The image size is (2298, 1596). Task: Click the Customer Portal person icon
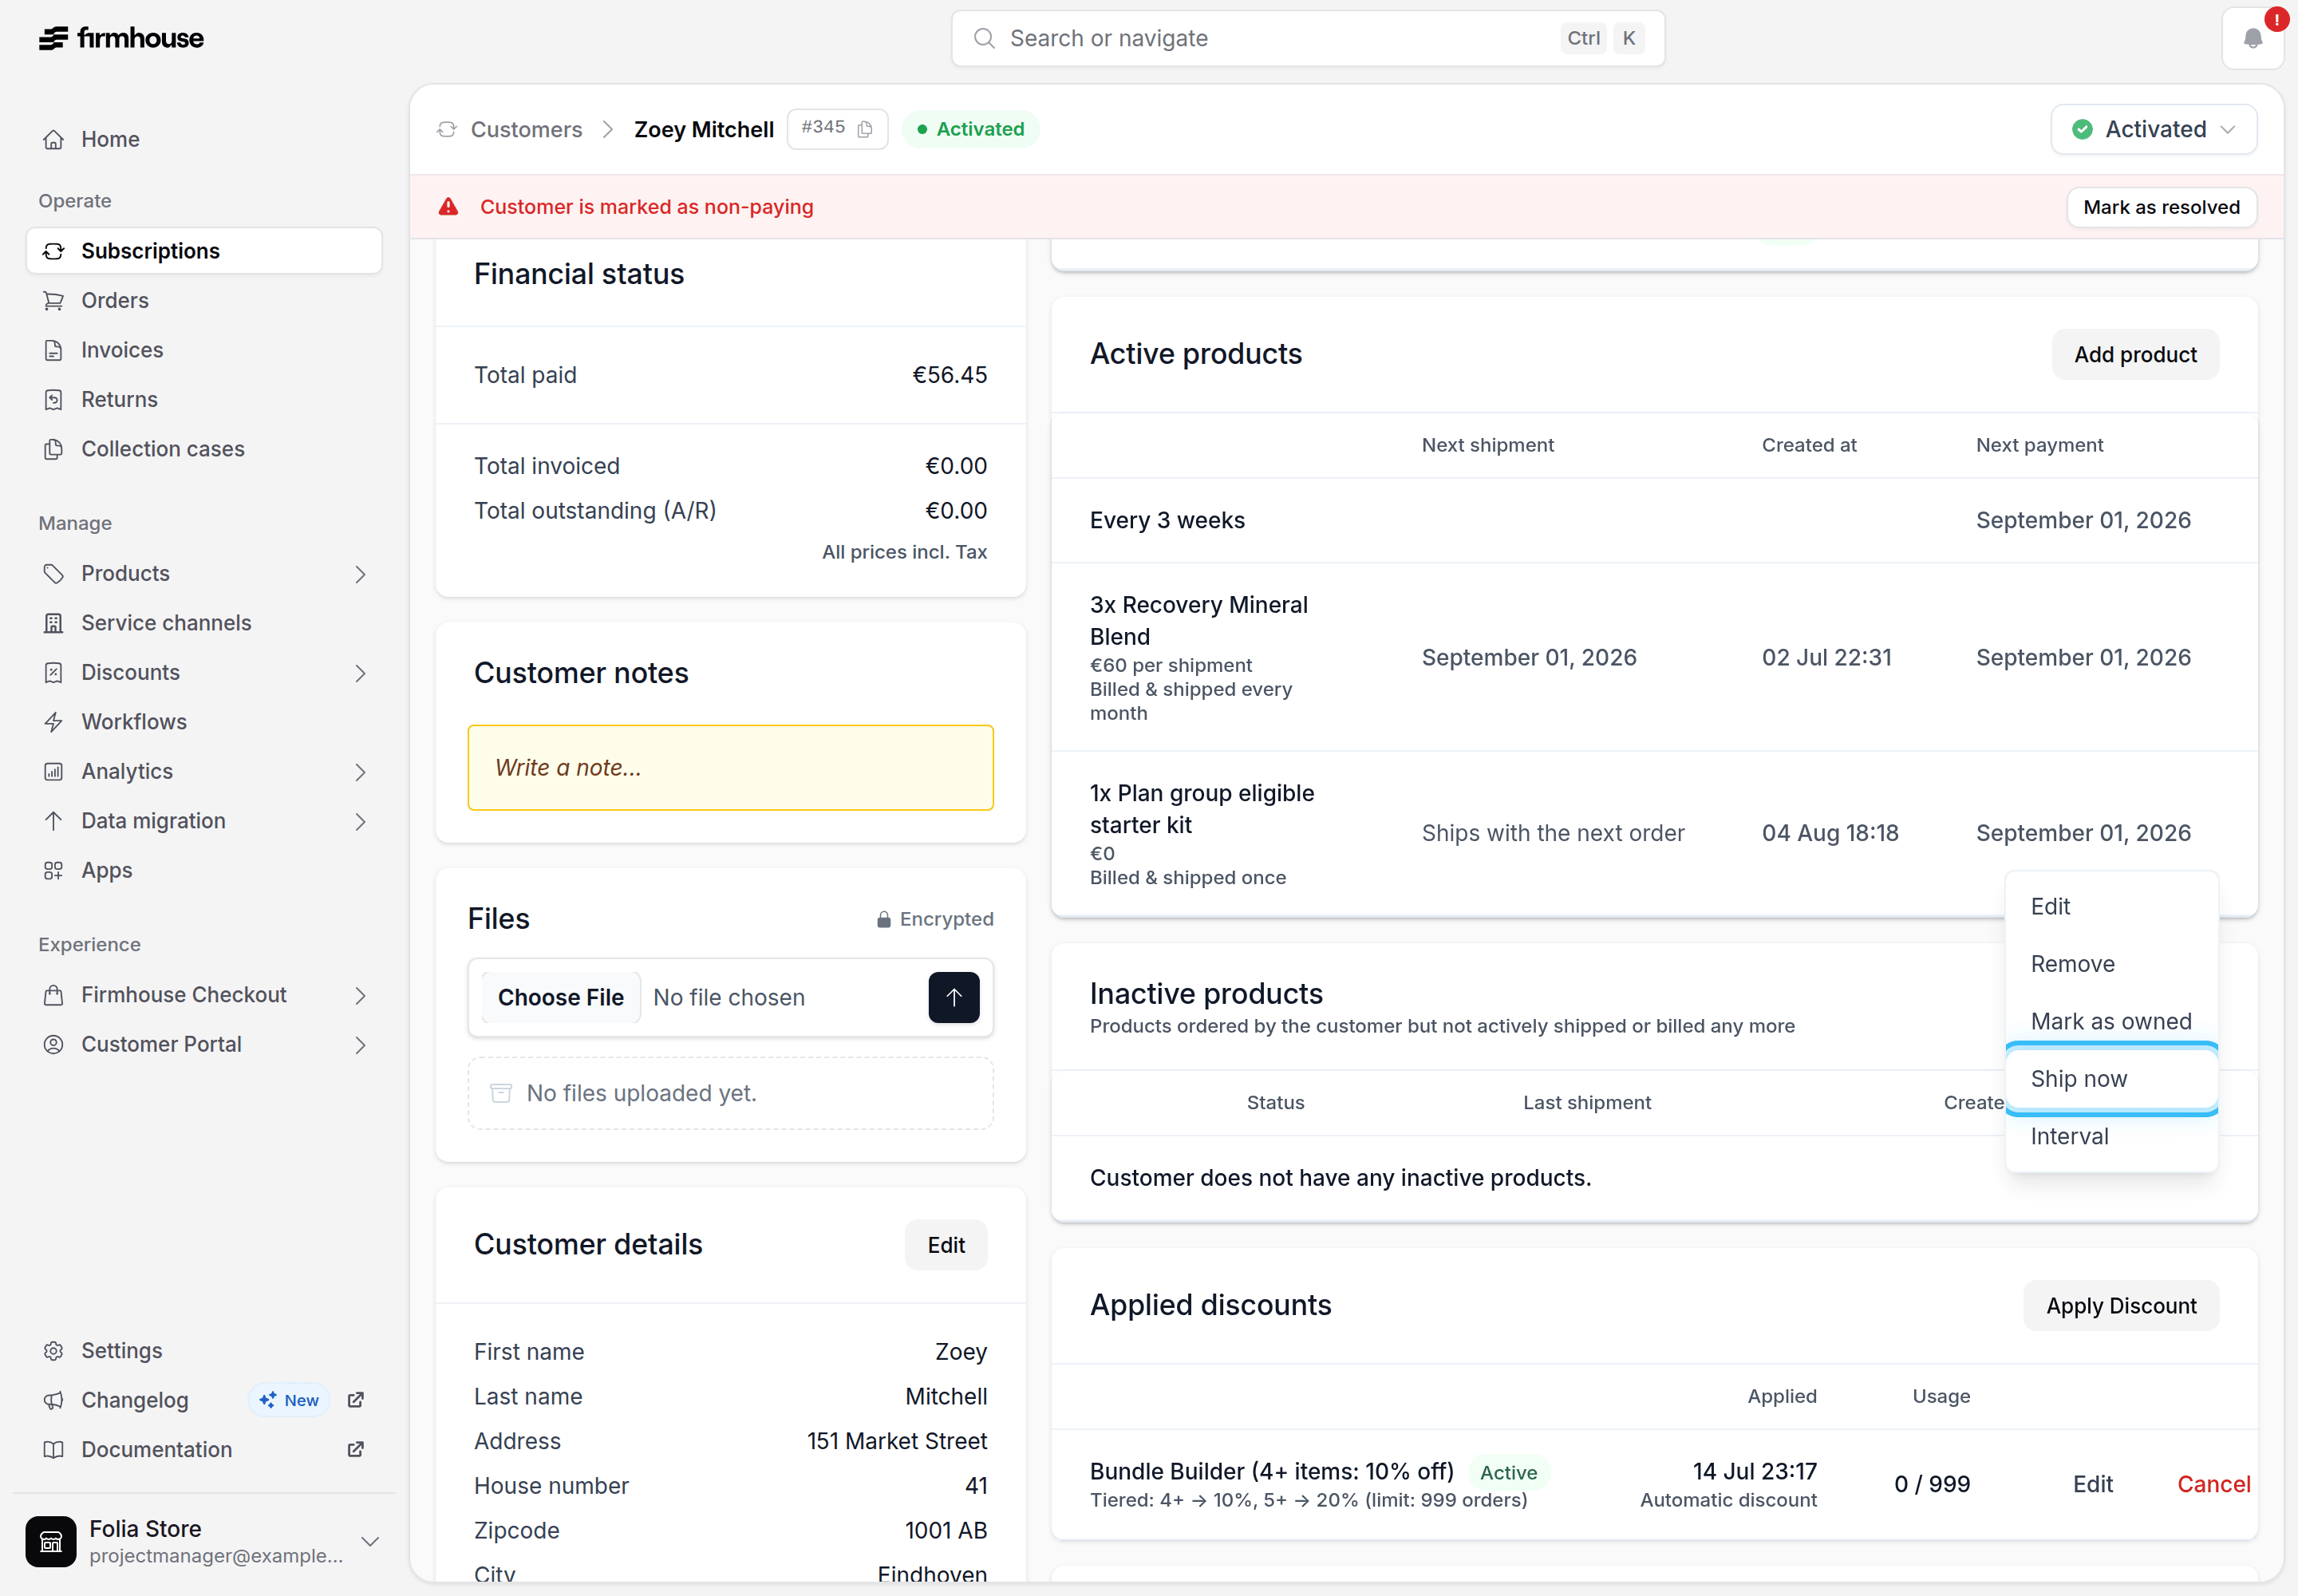[x=54, y=1044]
